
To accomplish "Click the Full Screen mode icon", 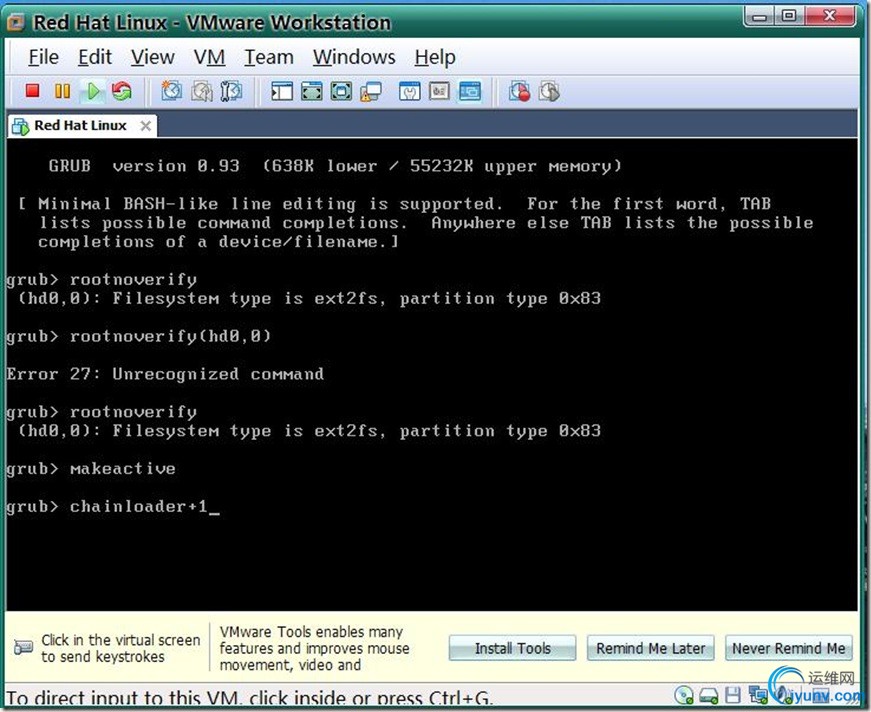I will tap(341, 91).
